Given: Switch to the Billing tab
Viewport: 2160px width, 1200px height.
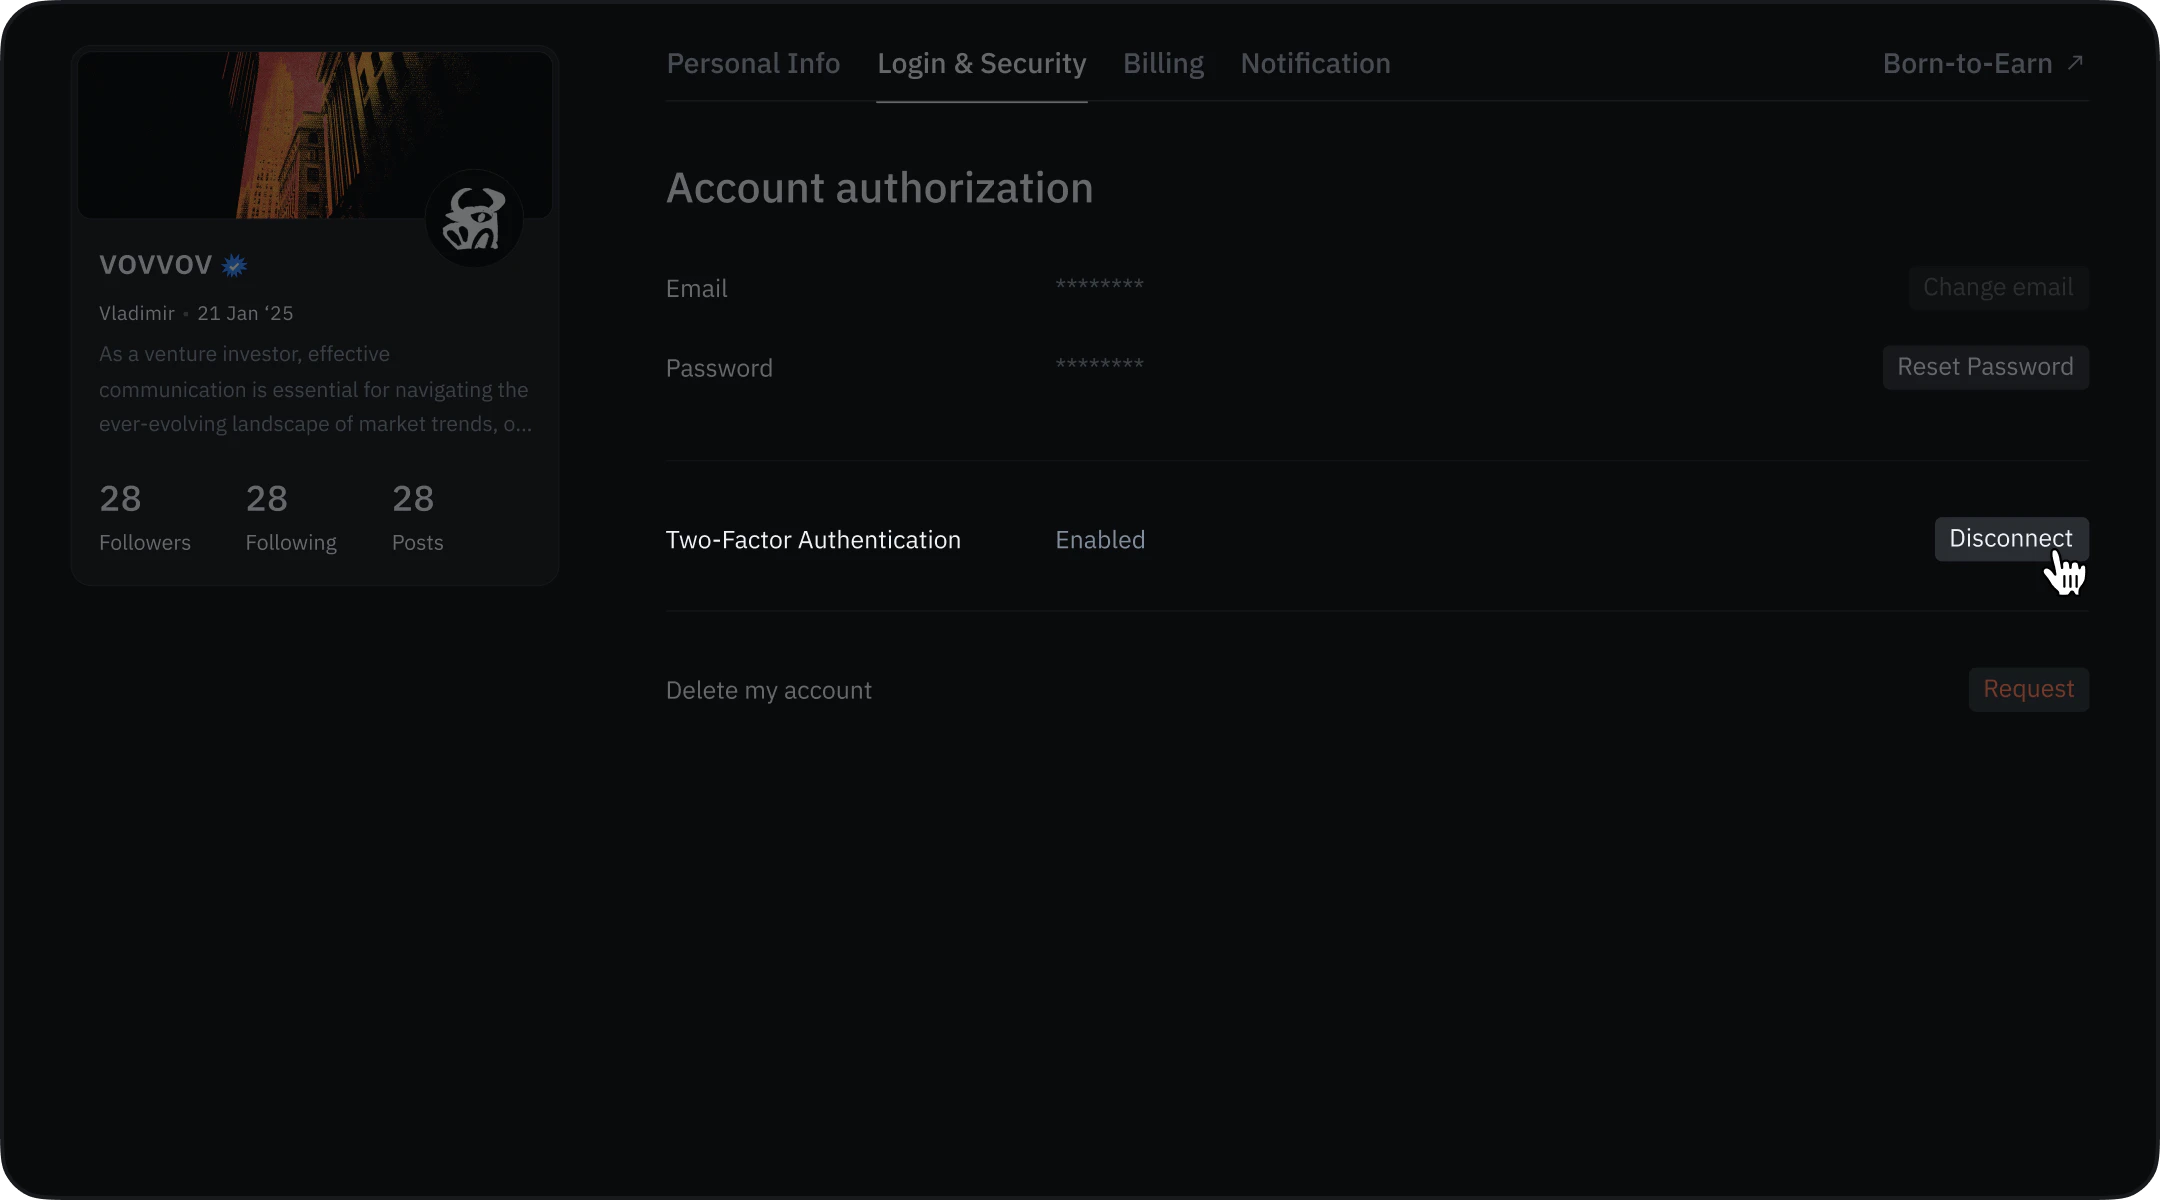Looking at the screenshot, I should (1163, 64).
